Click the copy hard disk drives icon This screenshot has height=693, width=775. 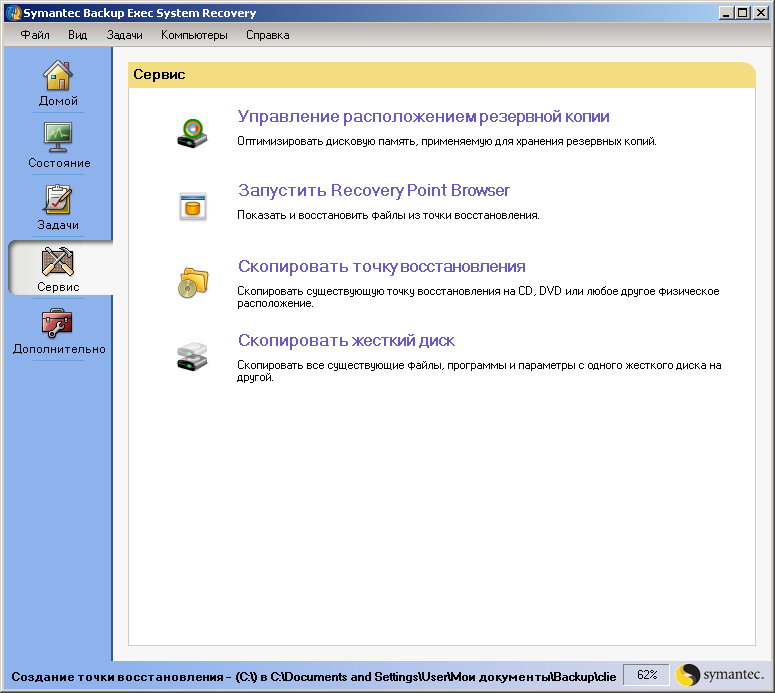click(192, 356)
